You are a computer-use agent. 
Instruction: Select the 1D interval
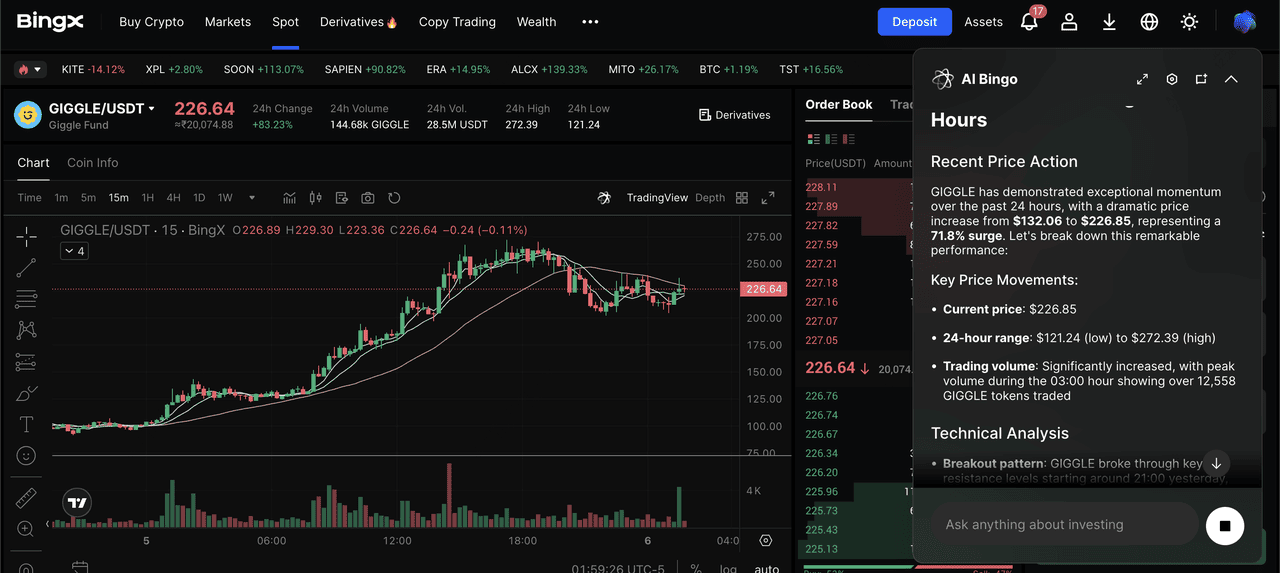(199, 198)
